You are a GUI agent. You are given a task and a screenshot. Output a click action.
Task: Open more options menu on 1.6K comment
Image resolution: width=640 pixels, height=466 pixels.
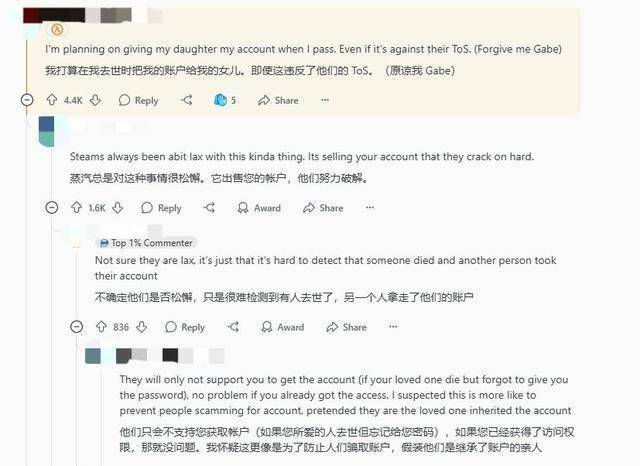pos(370,208)
